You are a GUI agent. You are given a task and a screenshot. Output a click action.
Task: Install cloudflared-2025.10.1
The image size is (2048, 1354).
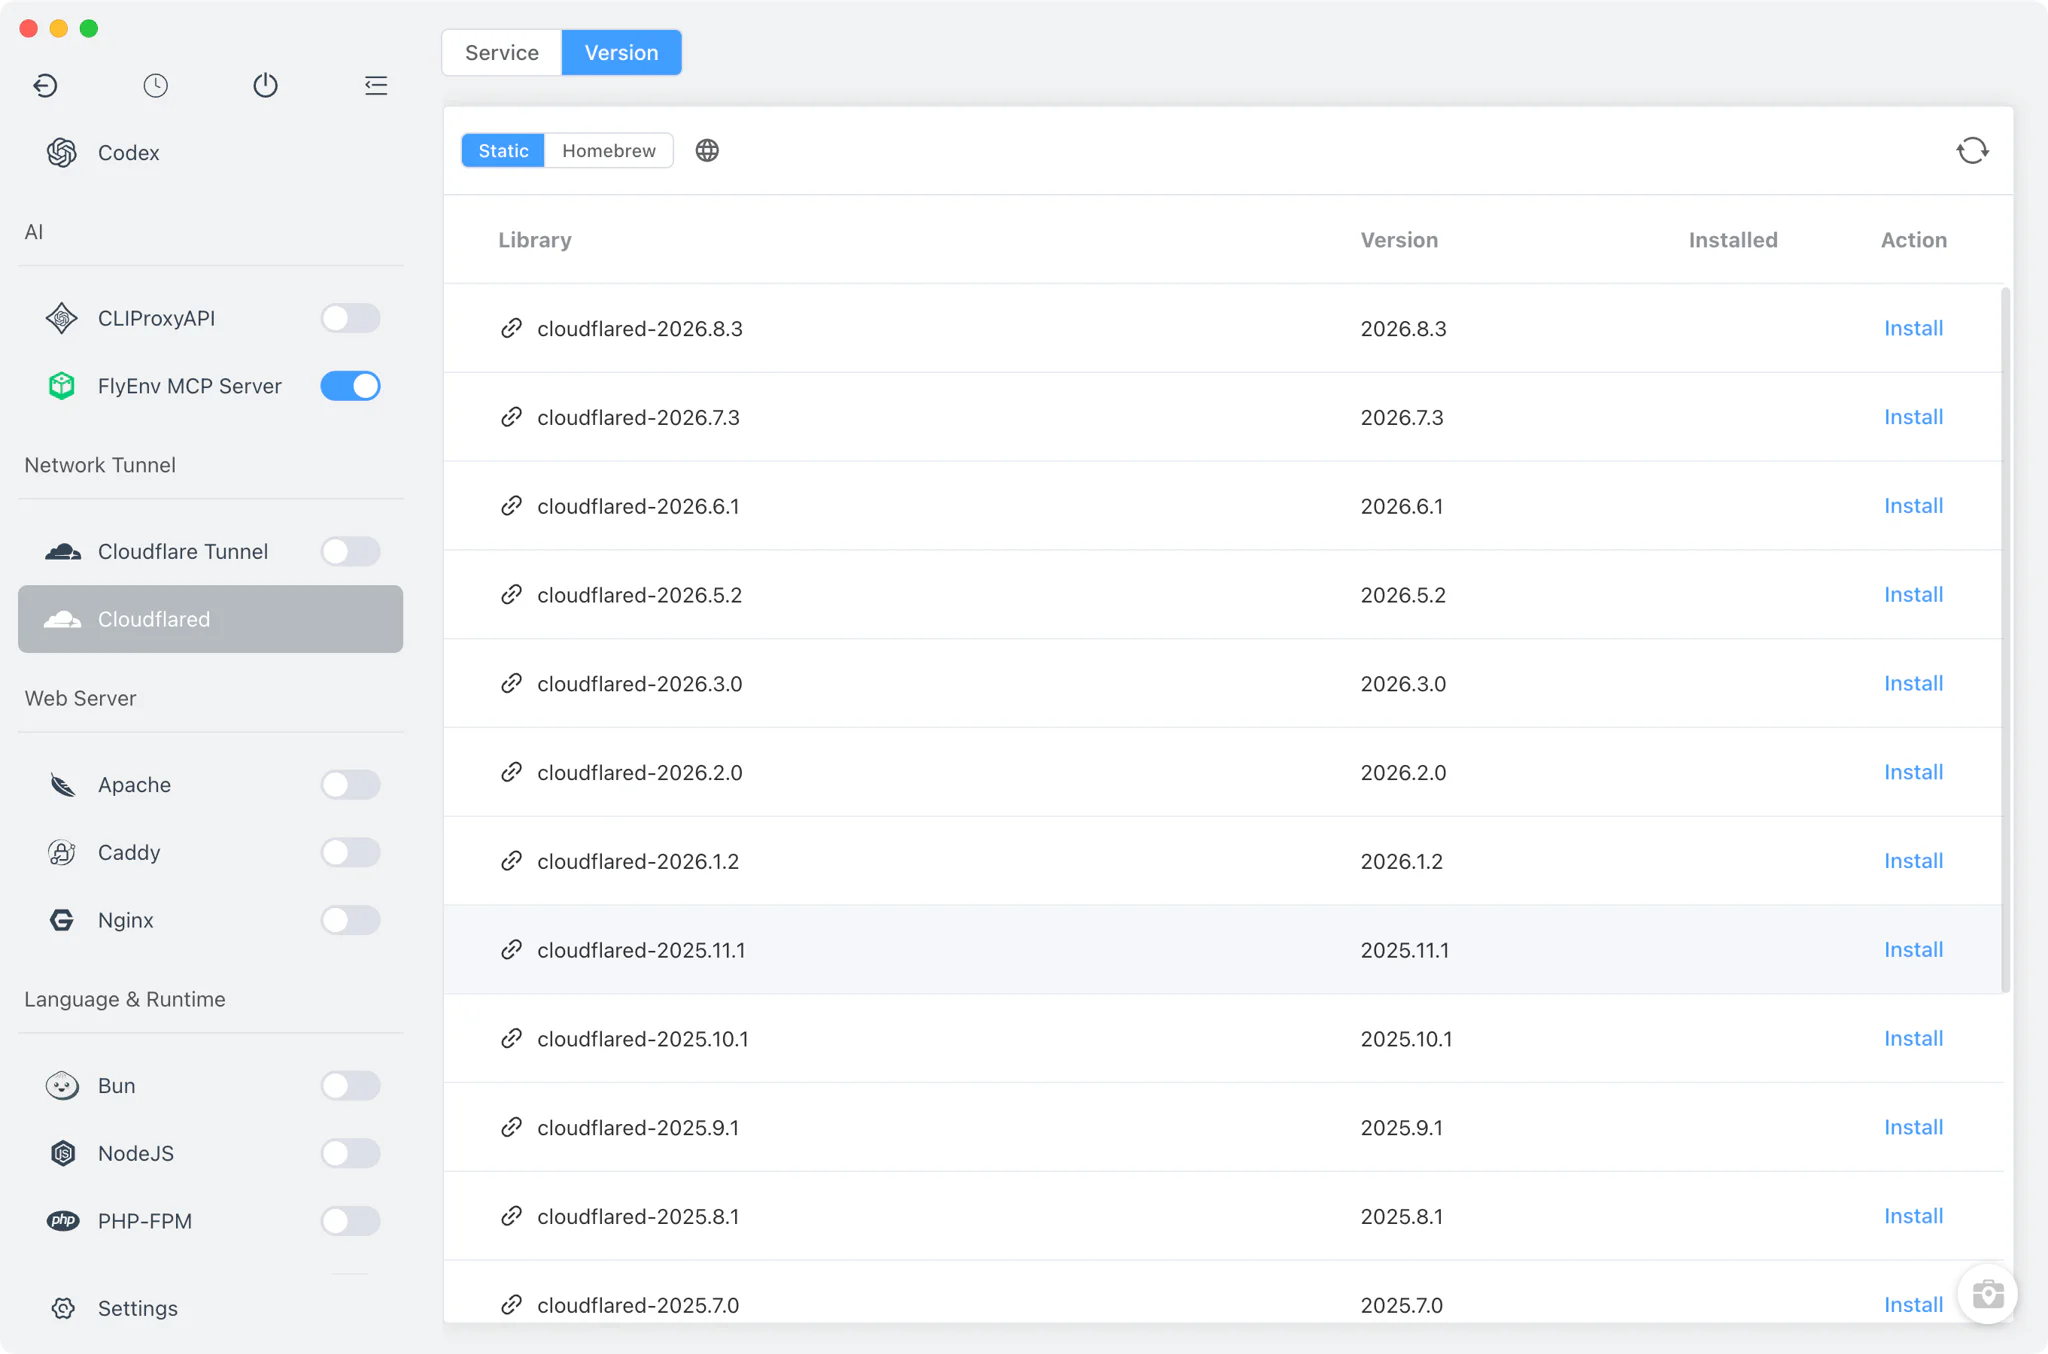coord(1913,1038)
